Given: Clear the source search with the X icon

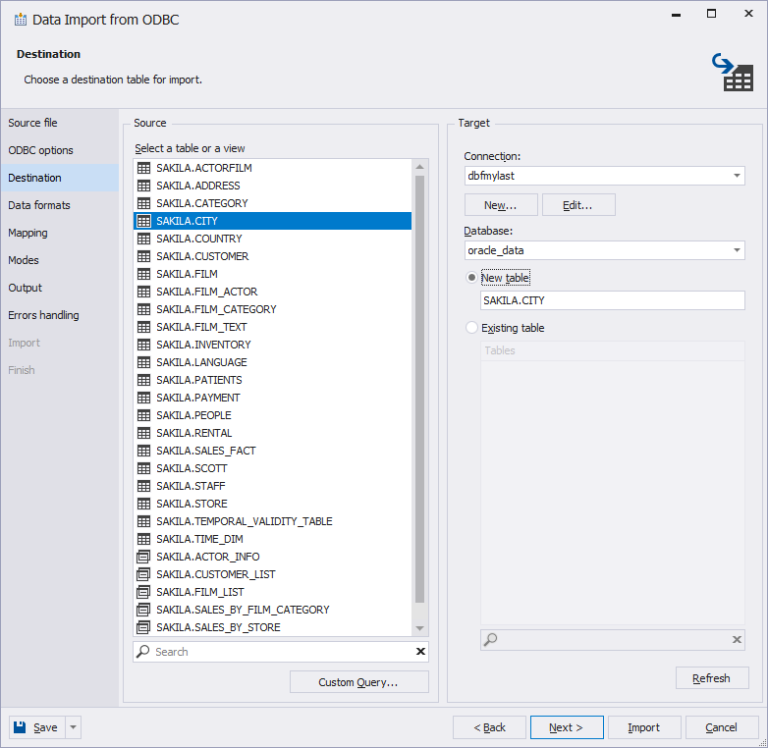Looking at the screenshot, I should pos(420,652).
